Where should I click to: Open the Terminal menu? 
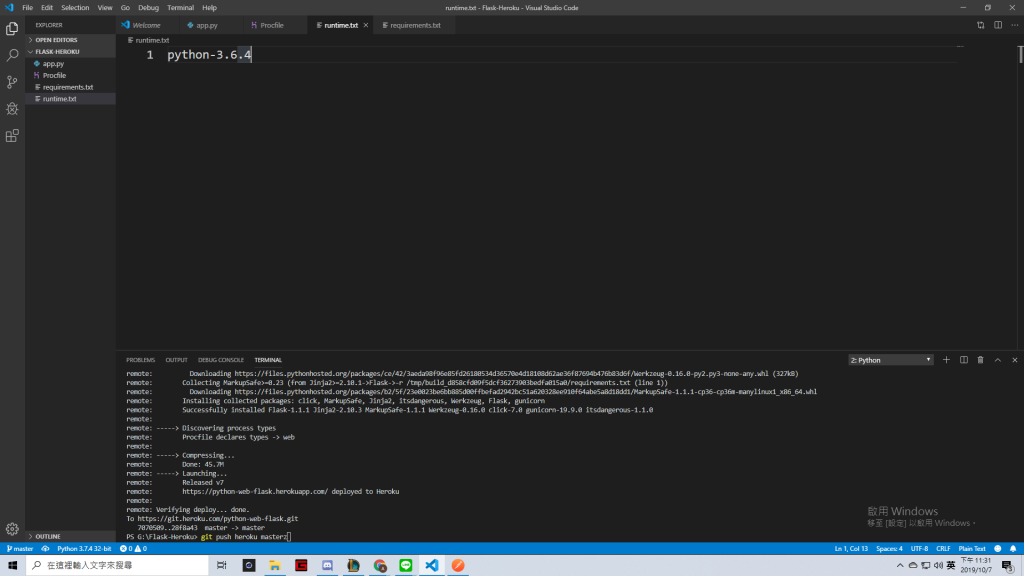point(180,8)
